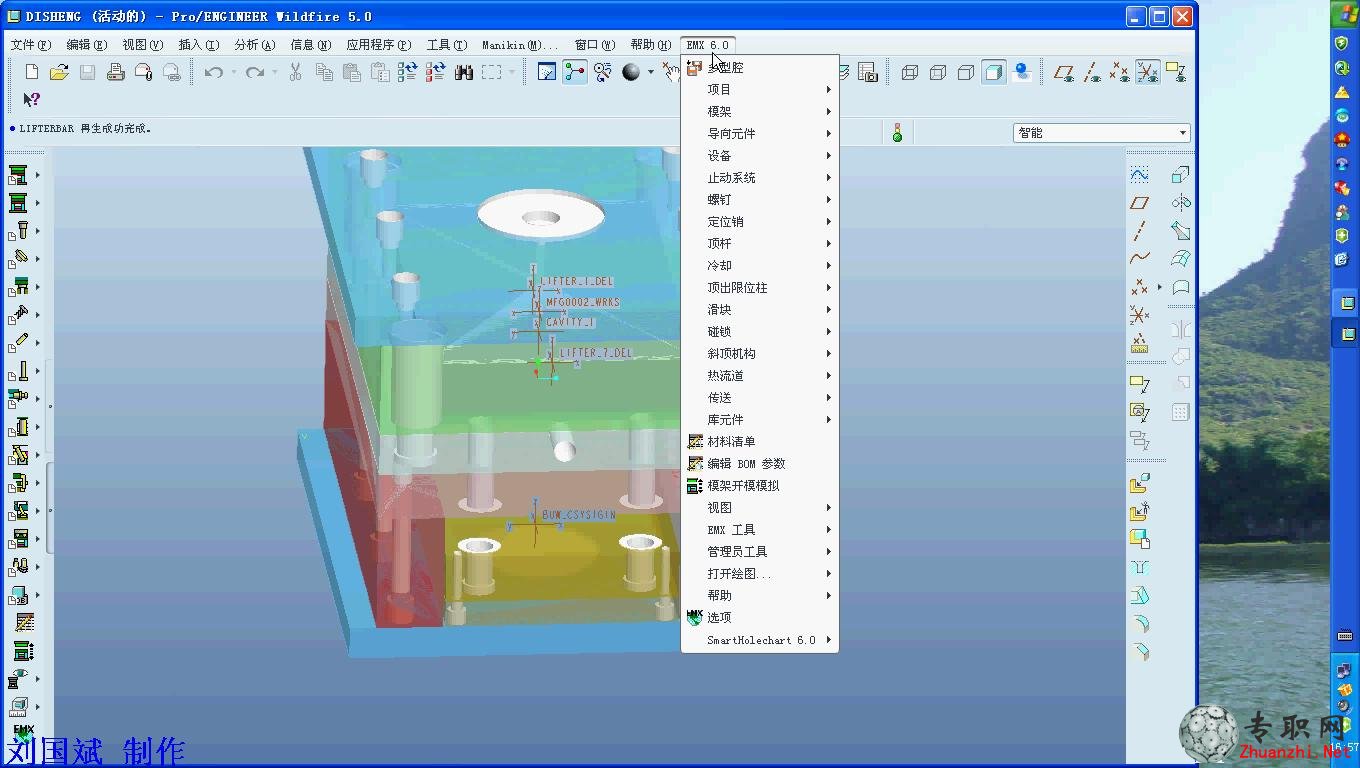Select the Extrude tool on right toolbar
Screen dimensions: 1360x768
(1181, 175)
